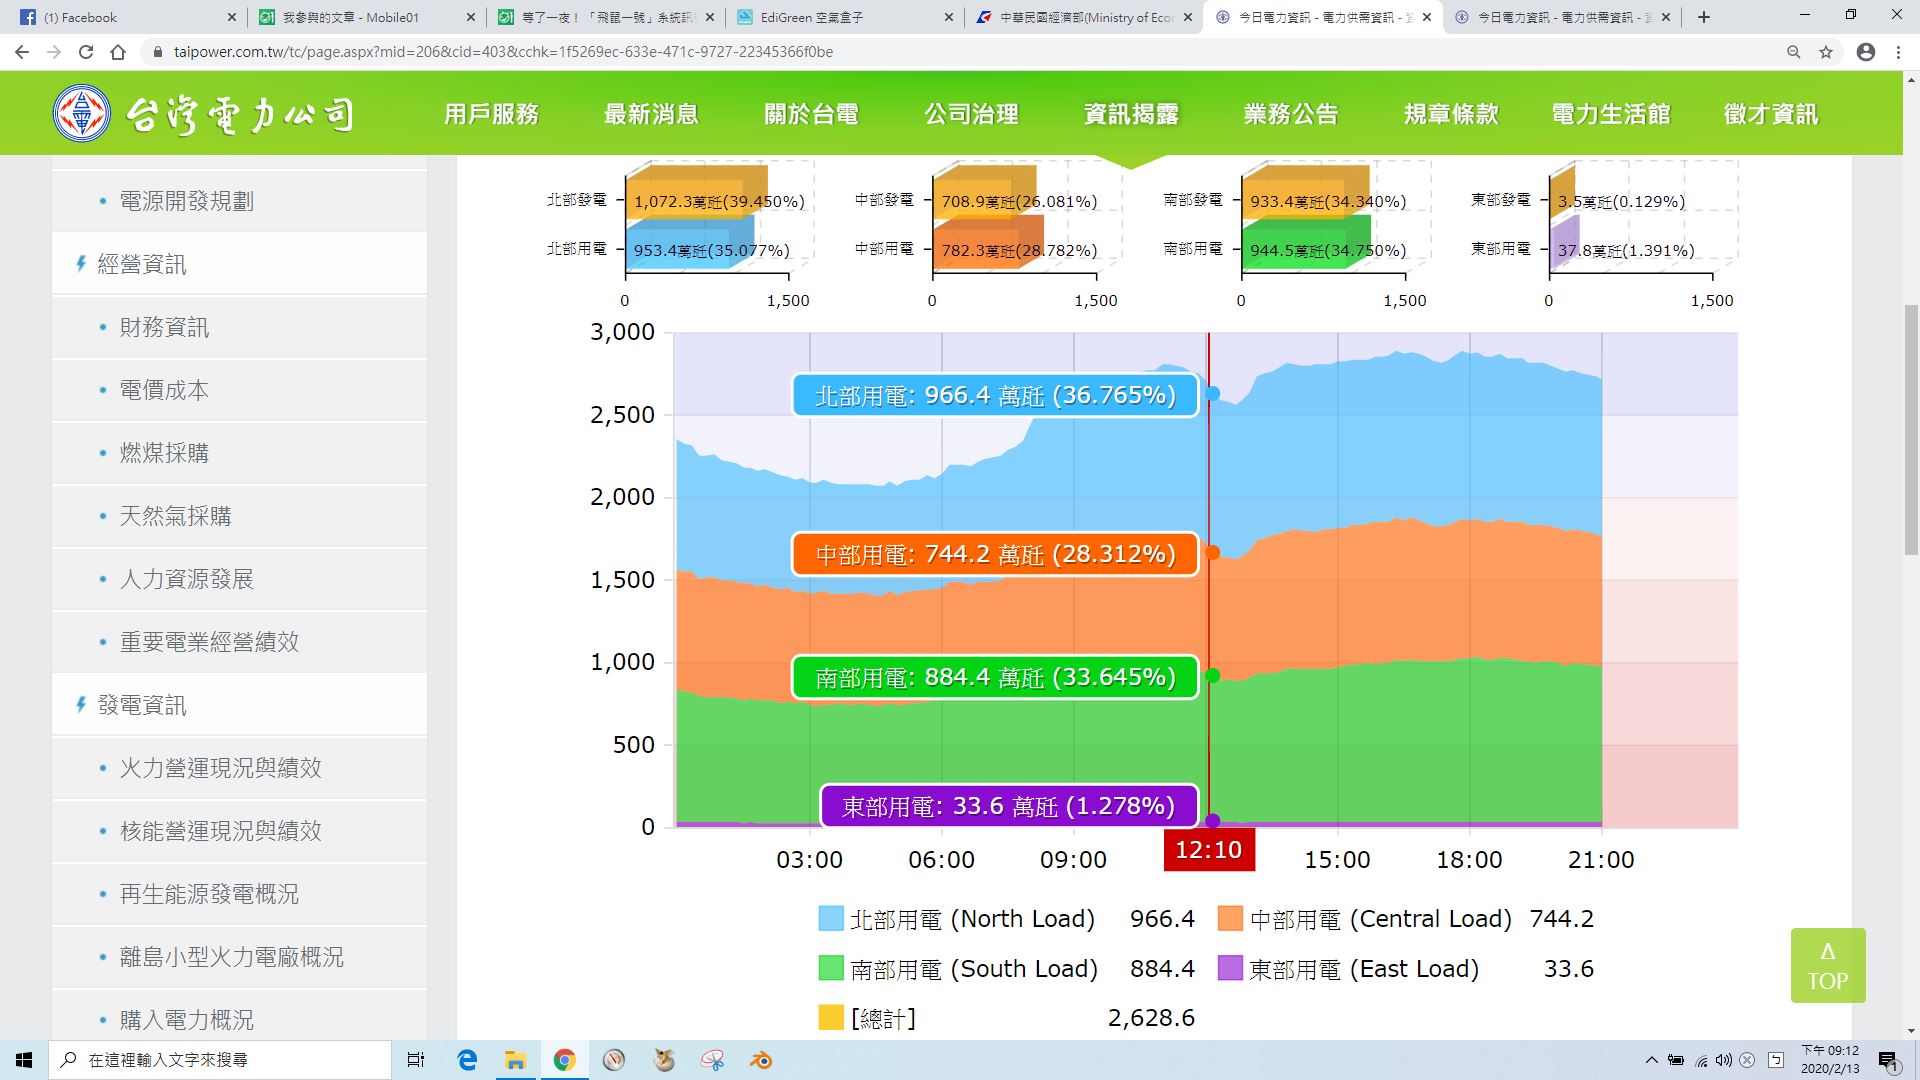The height and width of the screenshot is (1080, 1920).
Task: Open 重要電業經營績效 in the sidebar
Action: pos(239,642)
